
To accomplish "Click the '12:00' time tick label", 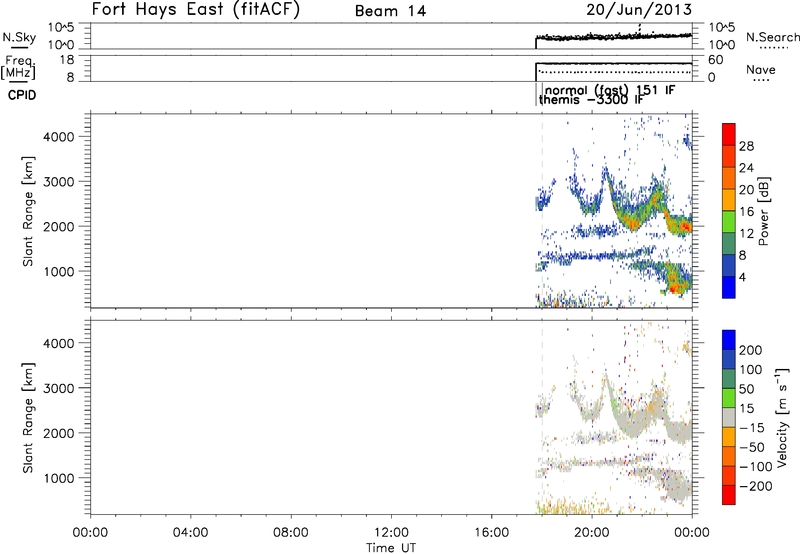I will coord(391,533).
